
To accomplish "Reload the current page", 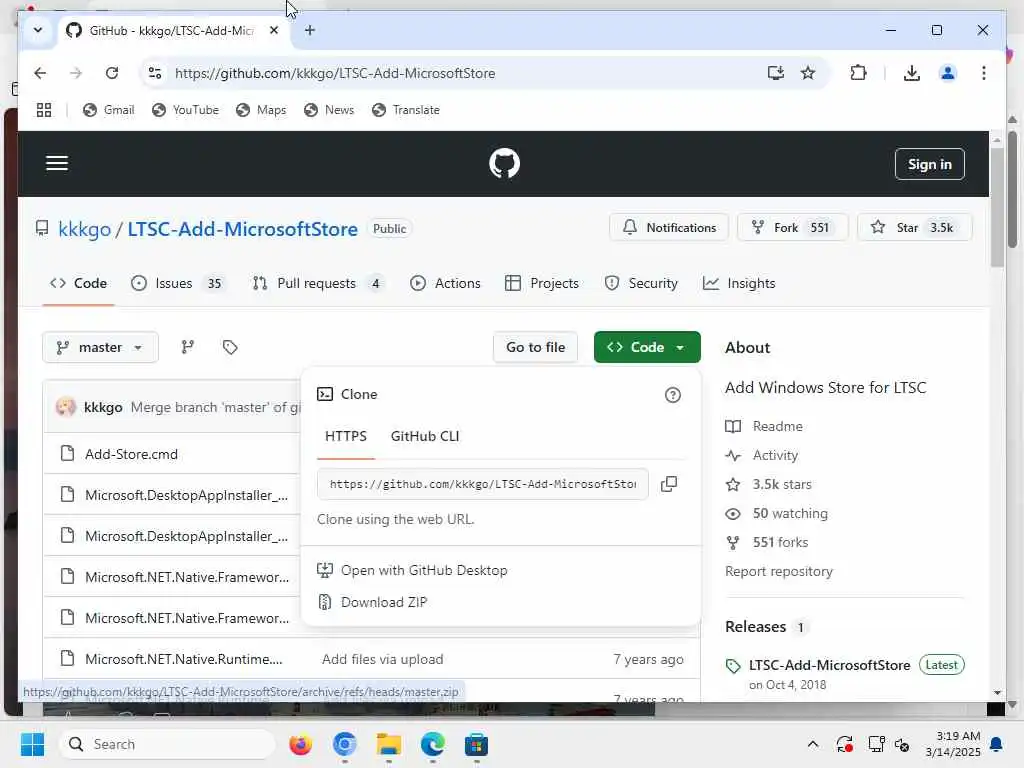I will pos(112,73).
